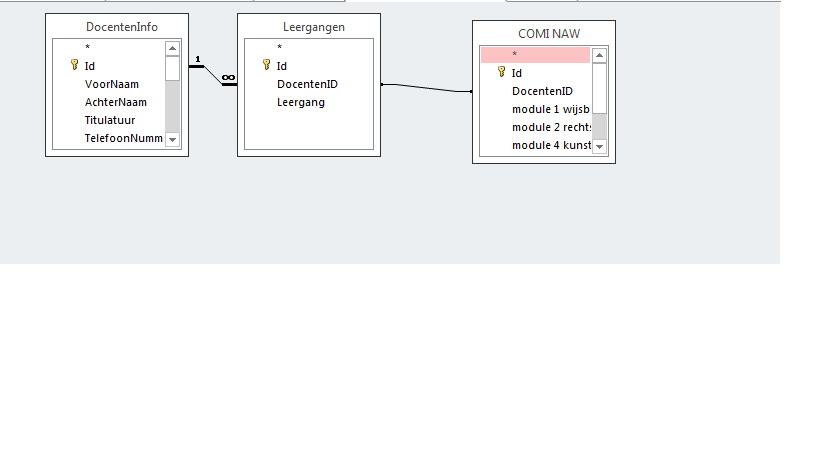Click COMI NAW scrollbar down arrow

600,147
